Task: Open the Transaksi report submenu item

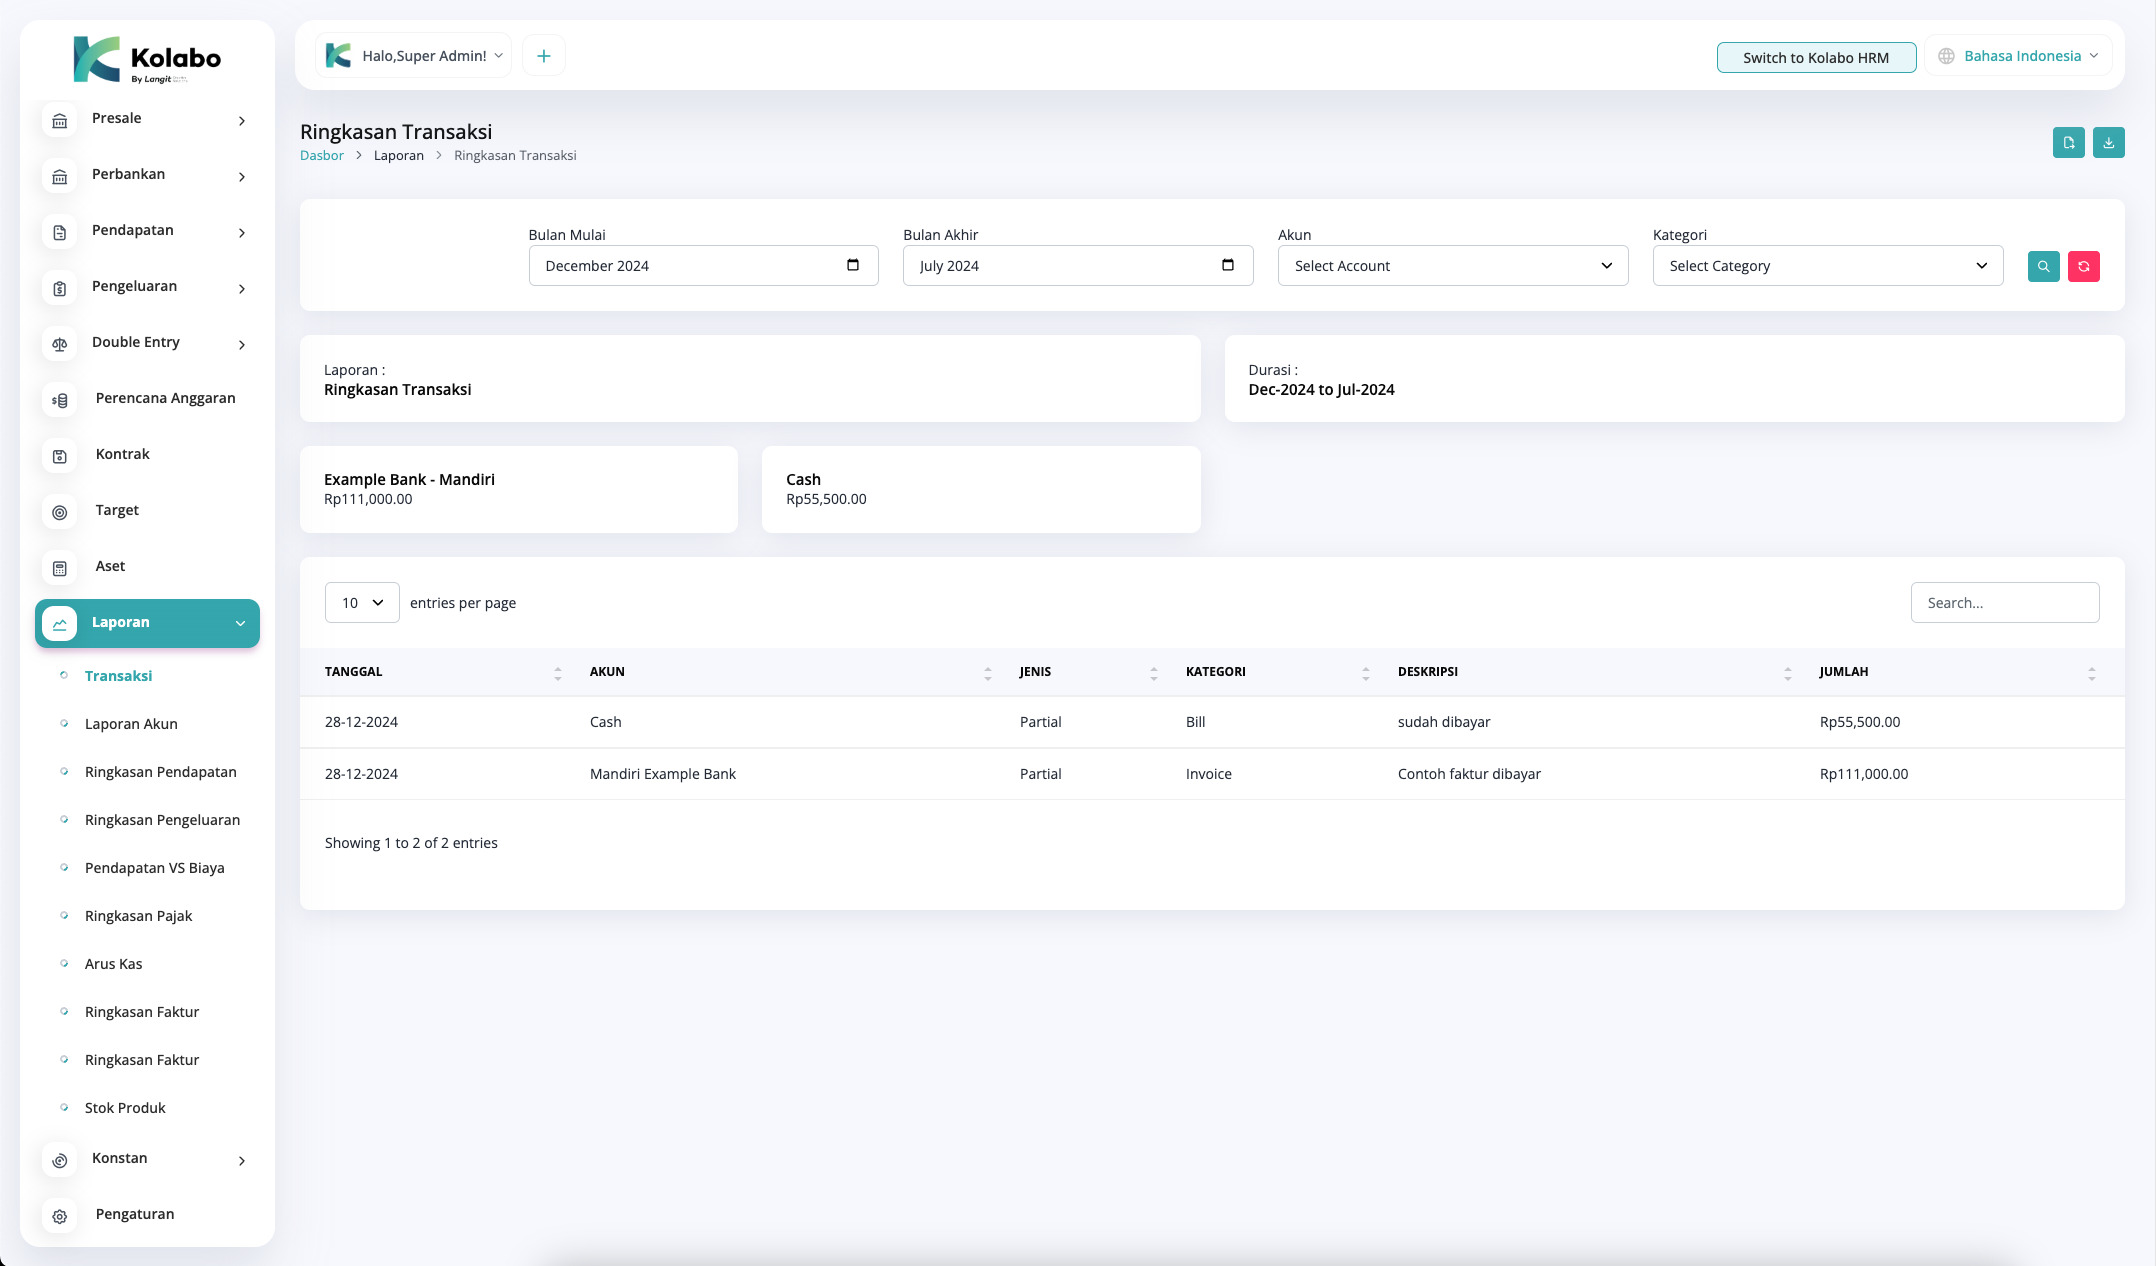Action: (118, 676)
